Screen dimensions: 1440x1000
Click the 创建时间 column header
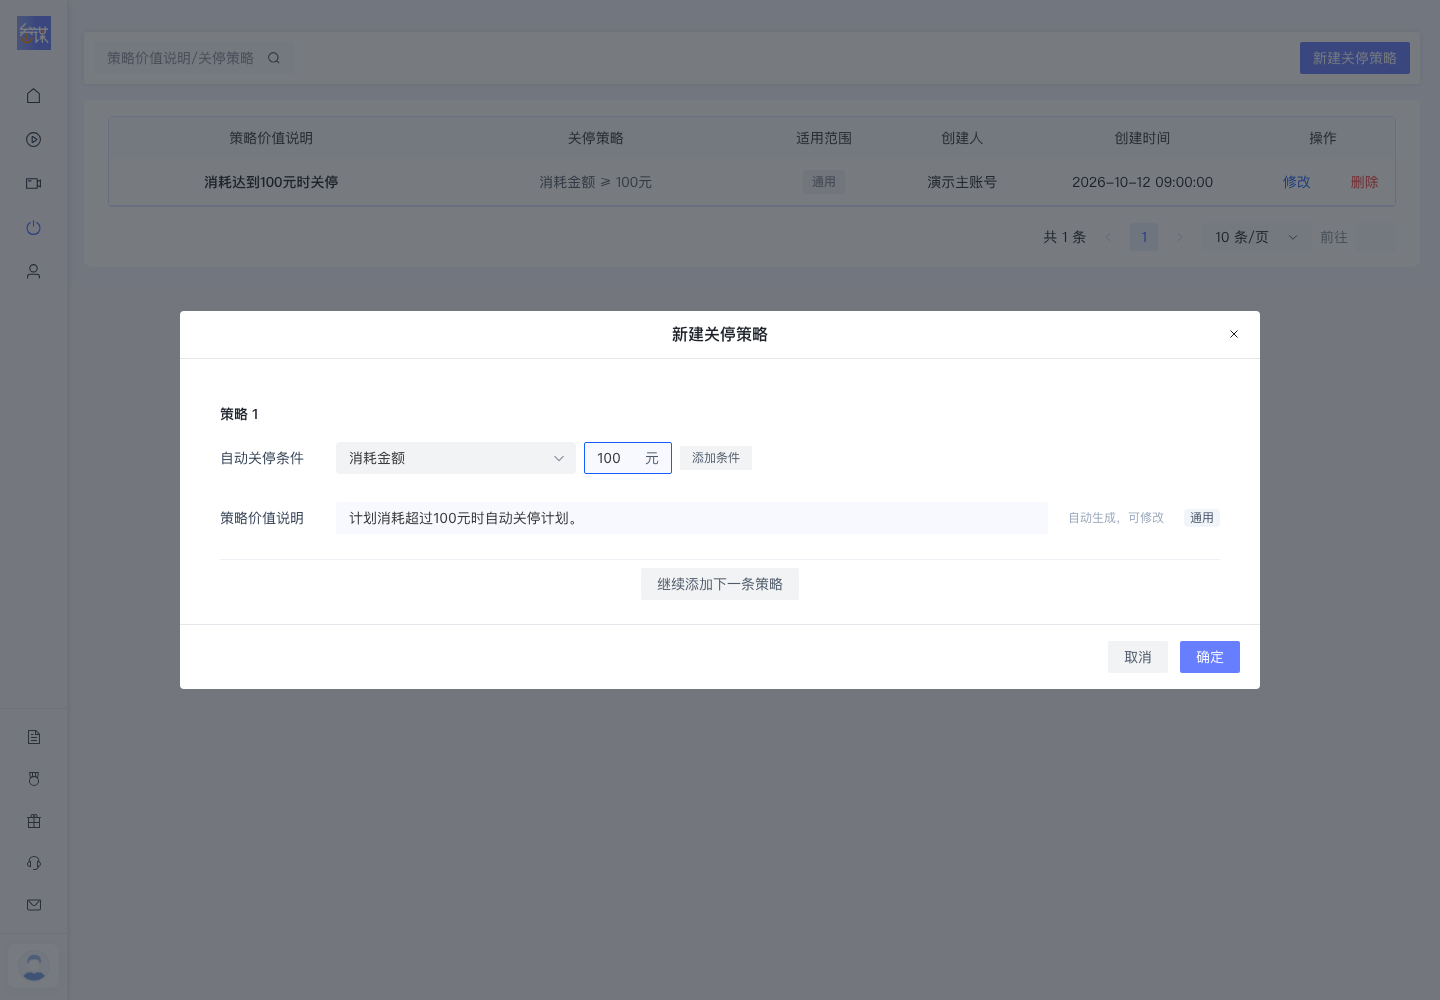pos(1143,138)
